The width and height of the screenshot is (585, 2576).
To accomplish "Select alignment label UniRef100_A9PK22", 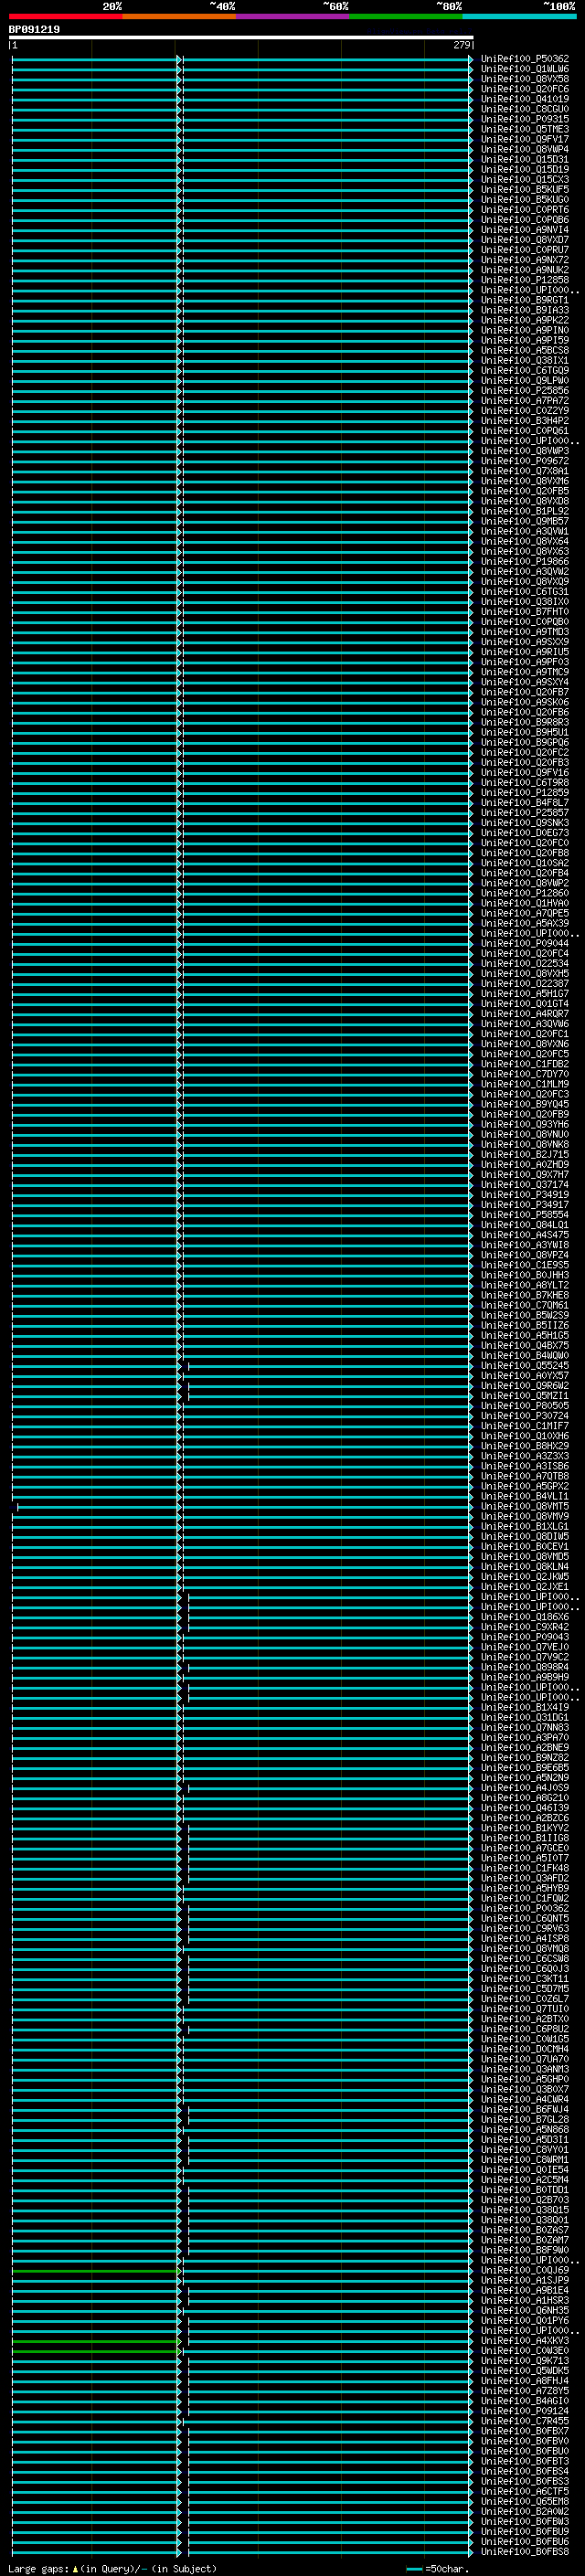I will click(x=525, y=320).
